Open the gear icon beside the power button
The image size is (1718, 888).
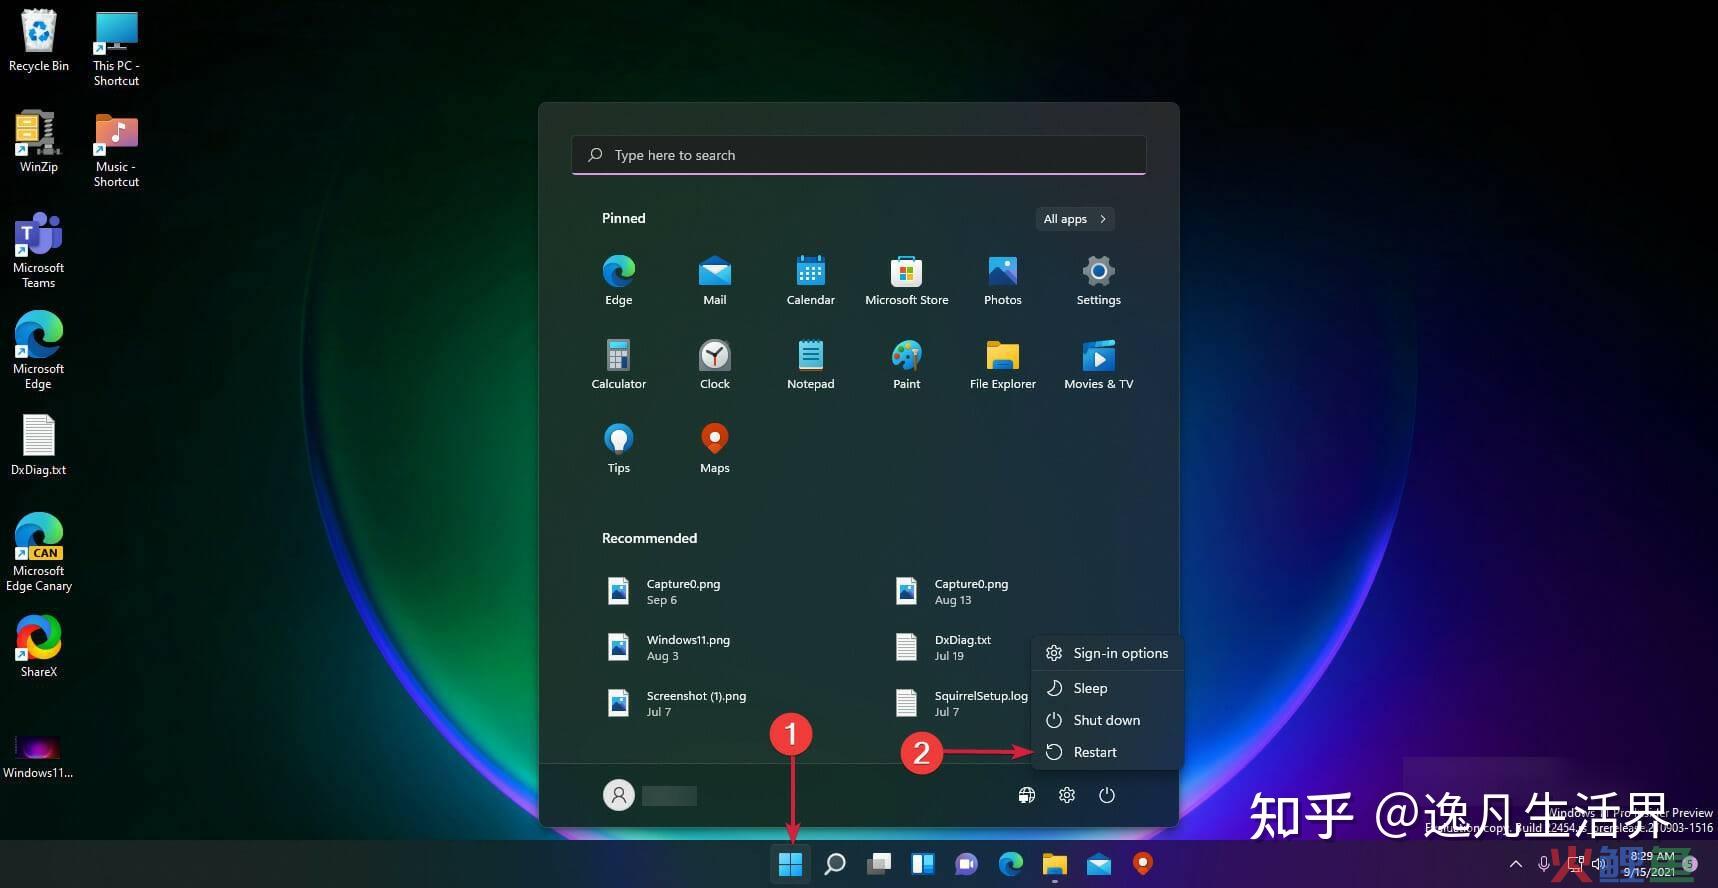coord(1066,795)
